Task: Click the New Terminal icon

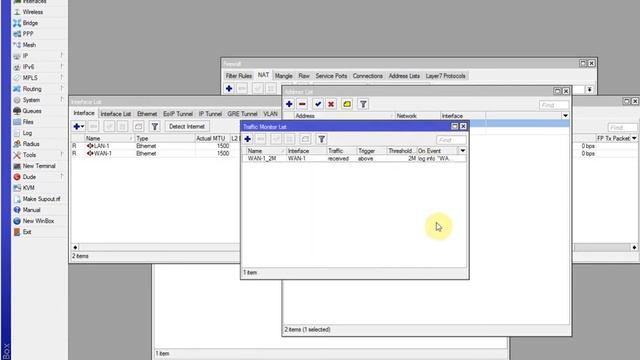Action: click(17, 166)
